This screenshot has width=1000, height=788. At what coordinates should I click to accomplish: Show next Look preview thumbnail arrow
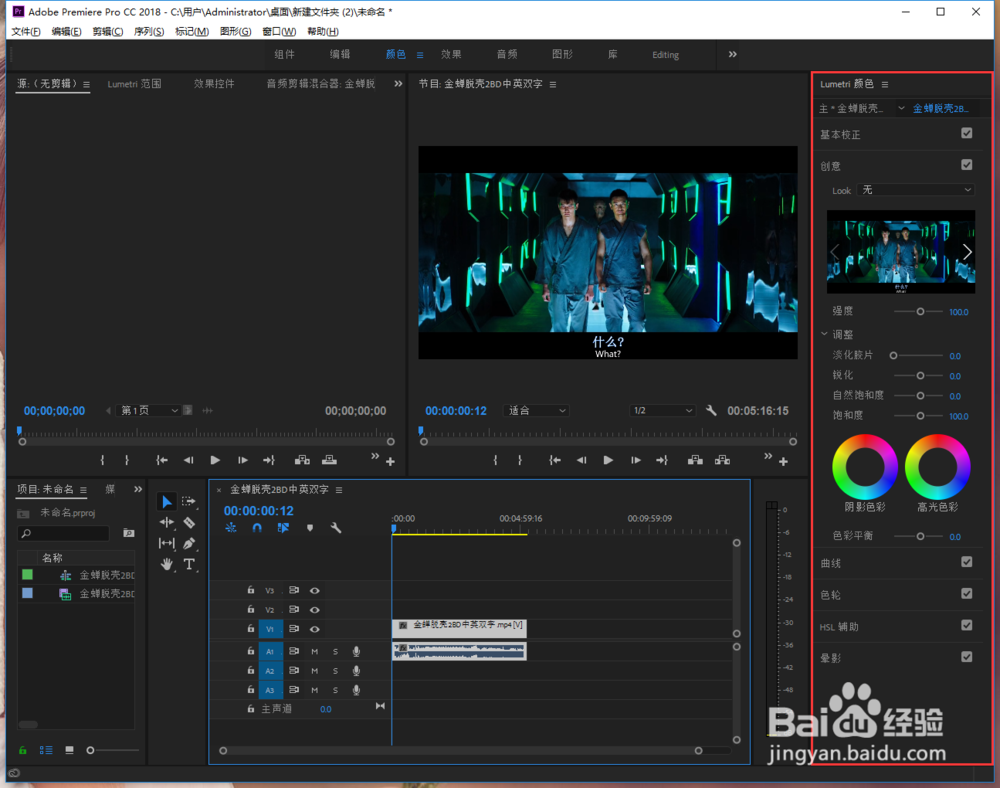pyautogui.click(x=967, y=252)
